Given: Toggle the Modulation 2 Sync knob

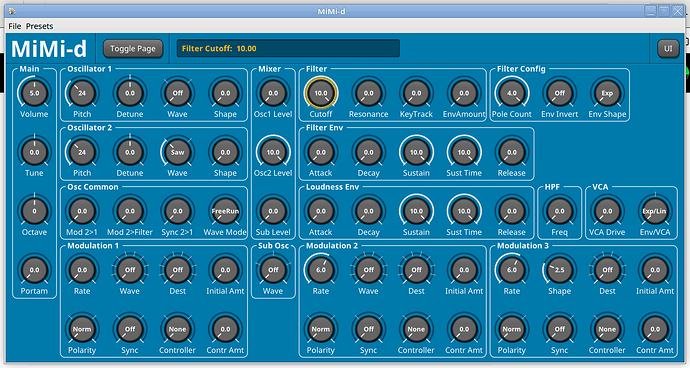Looking at the screenshot, I should [x=368, y=329].
